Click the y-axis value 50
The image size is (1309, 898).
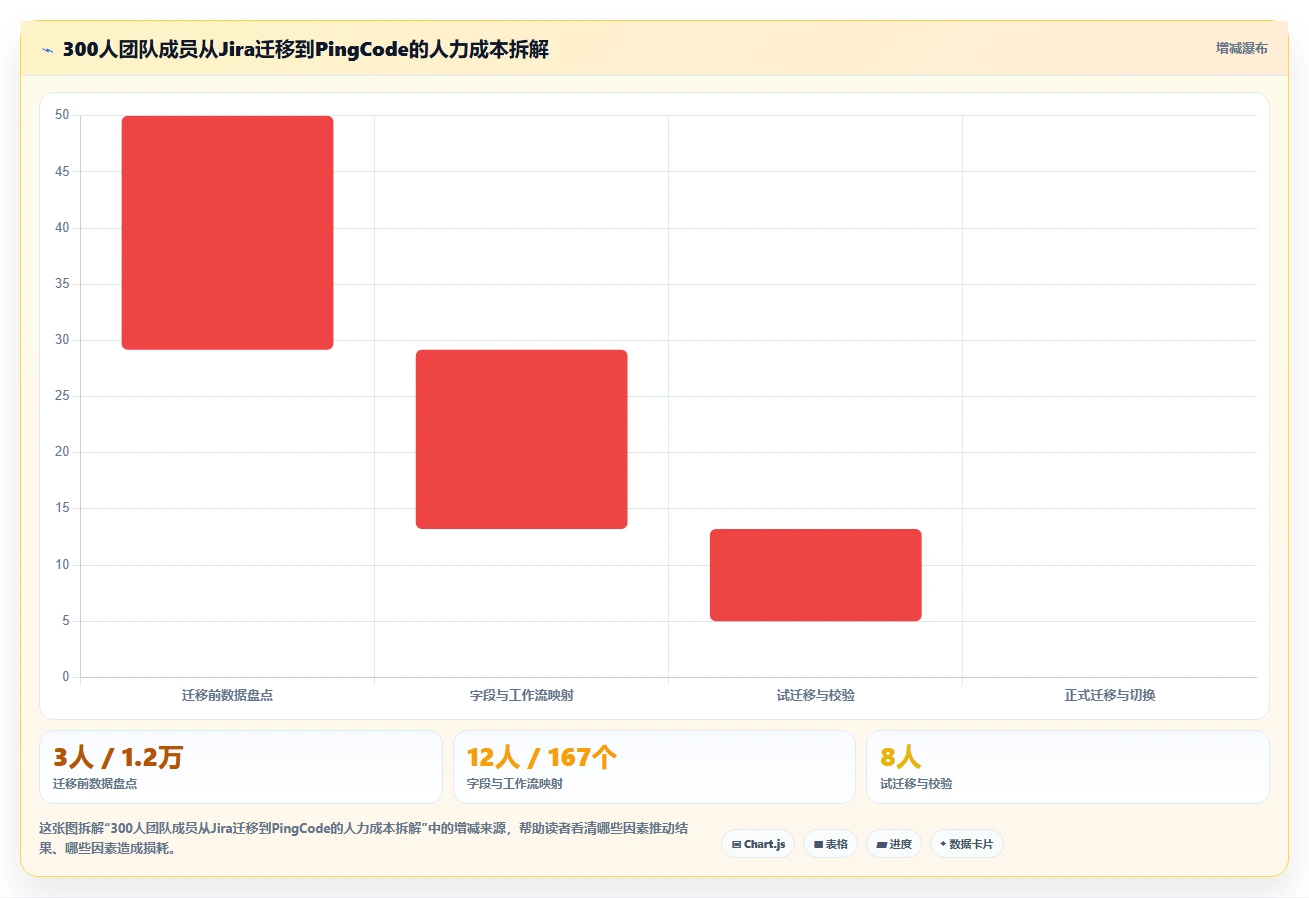tap(62, 115)
